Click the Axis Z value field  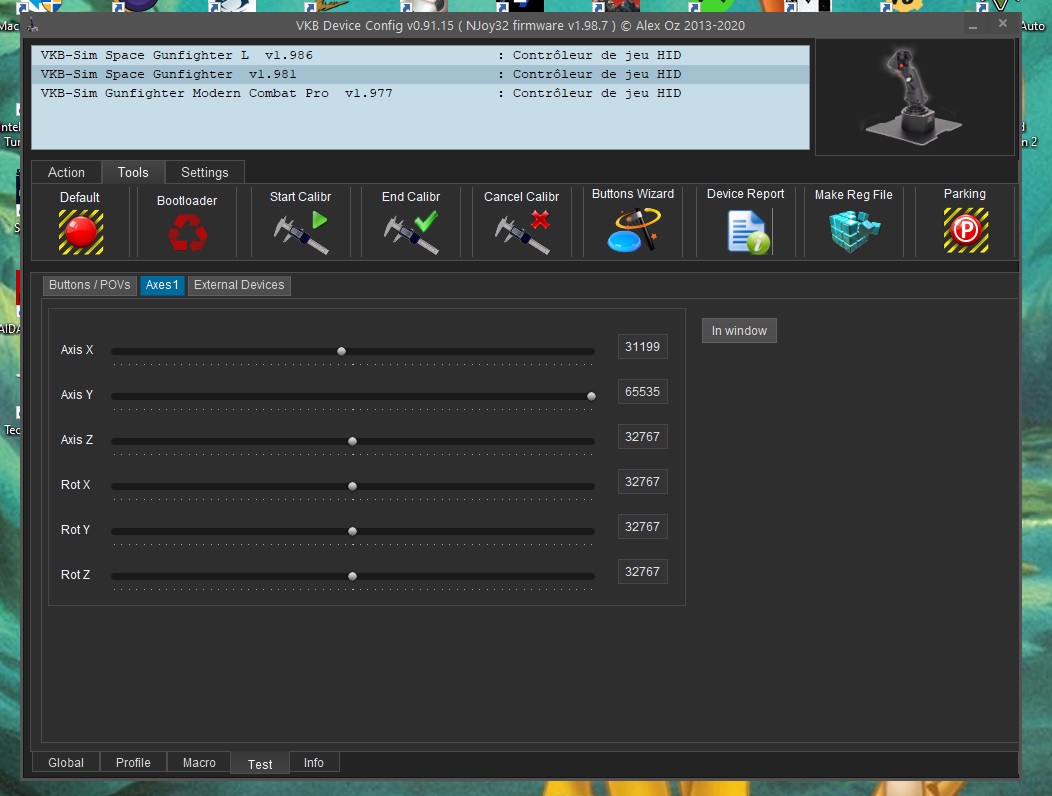pyautogui.click(x=643, y=437)
